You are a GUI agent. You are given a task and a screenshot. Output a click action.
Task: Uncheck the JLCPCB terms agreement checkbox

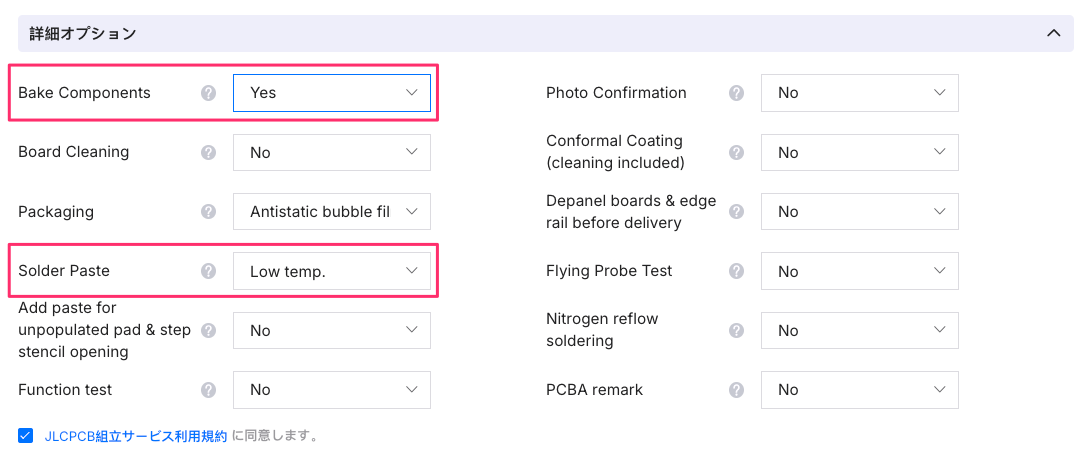click(x=26, y=436)
